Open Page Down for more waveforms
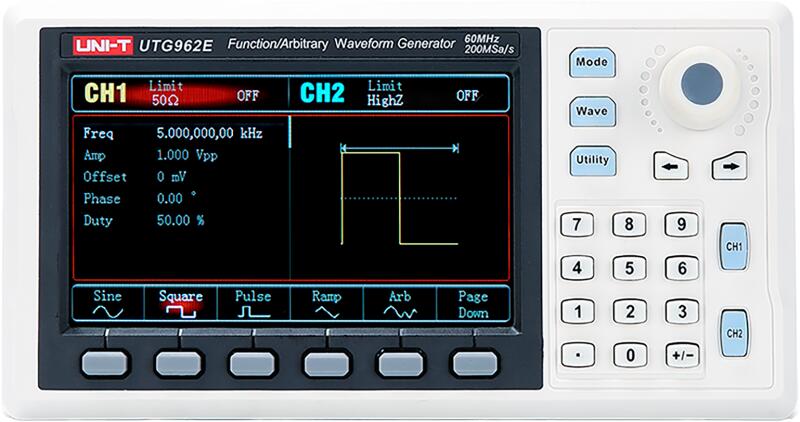 click(472, 304)
